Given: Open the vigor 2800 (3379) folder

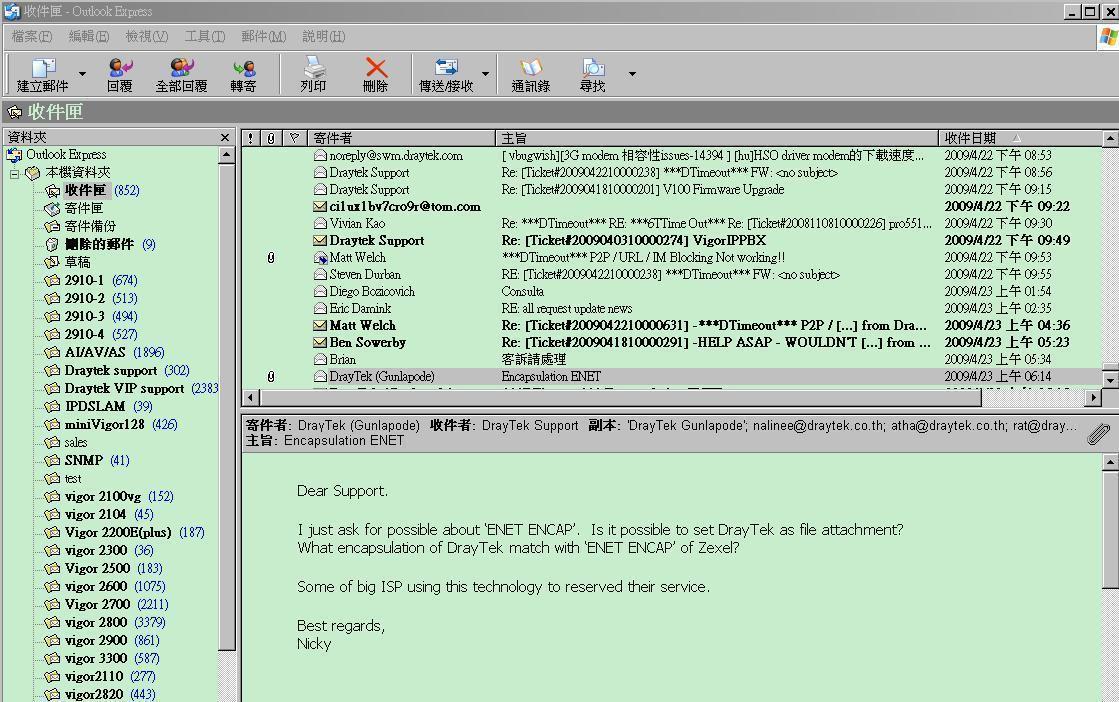Looking at the screenshot, I should coord(105,622).
